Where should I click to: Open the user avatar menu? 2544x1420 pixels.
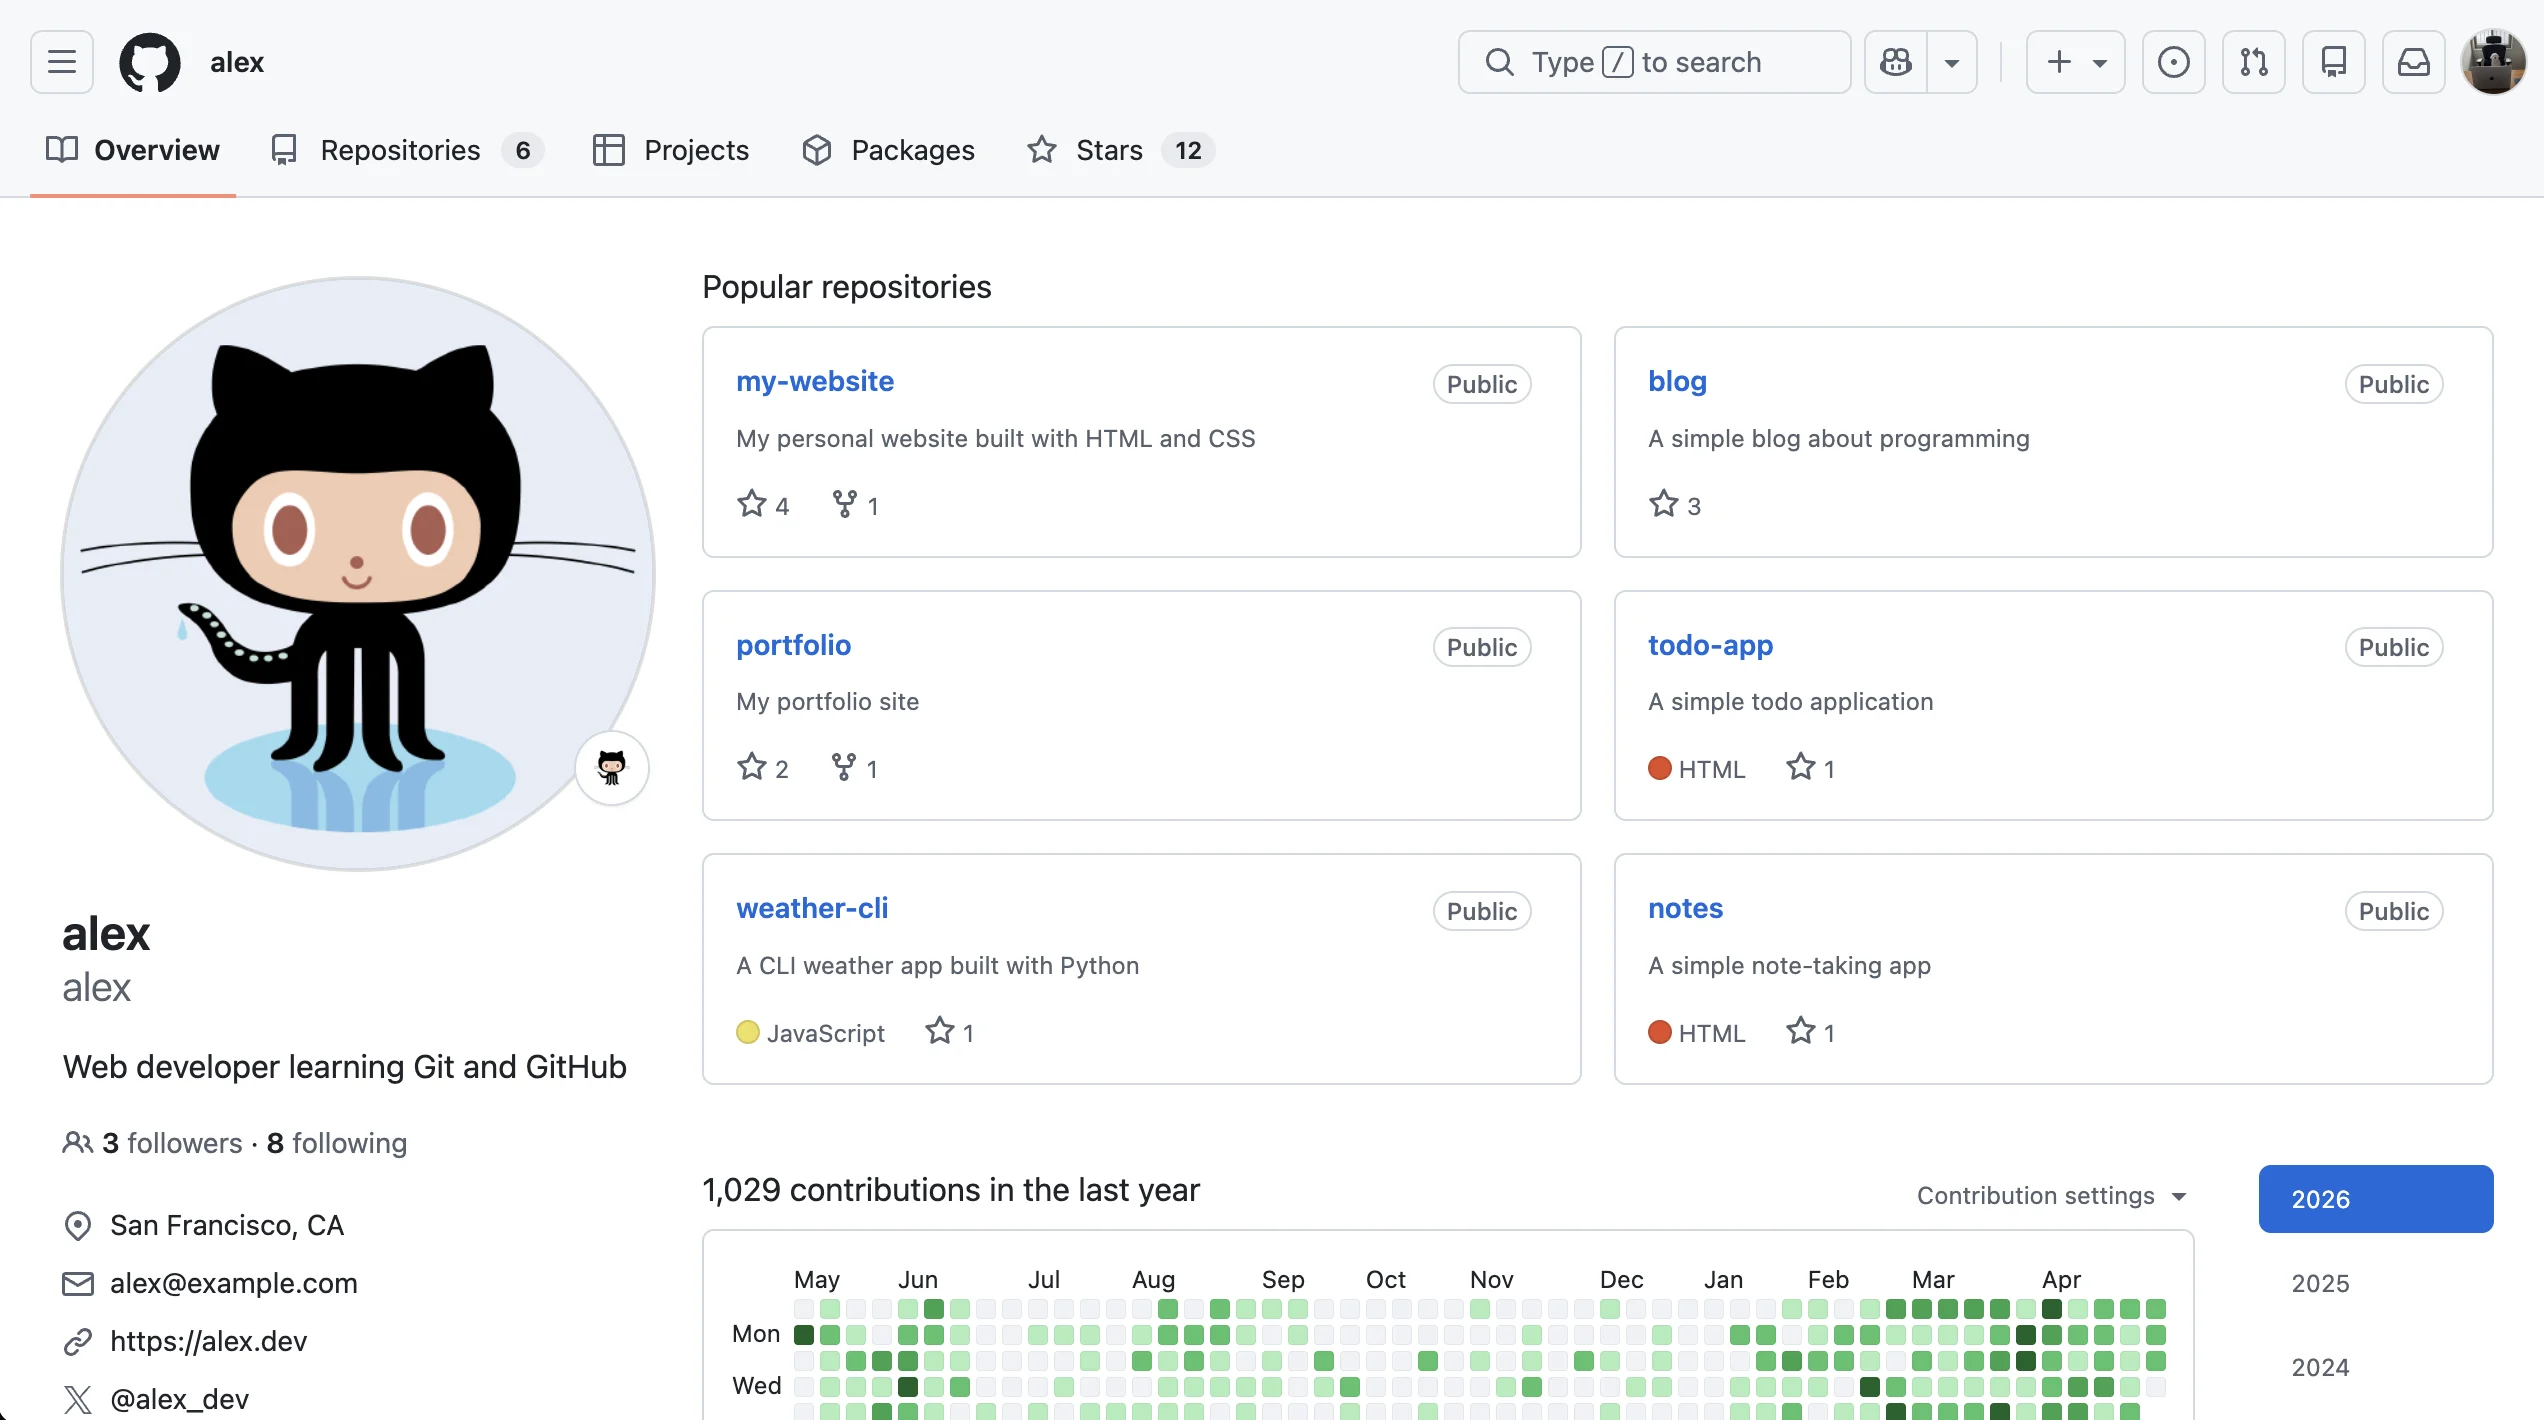click(2493, 62)
